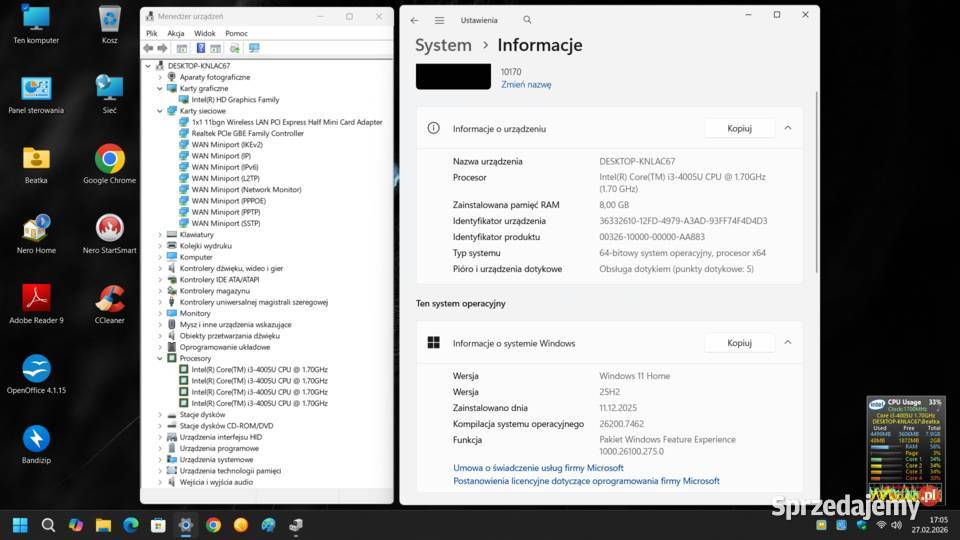Expand Urządzenia systemowe node
The width and height of the screenshot is (960, 540).
[160, 459]
